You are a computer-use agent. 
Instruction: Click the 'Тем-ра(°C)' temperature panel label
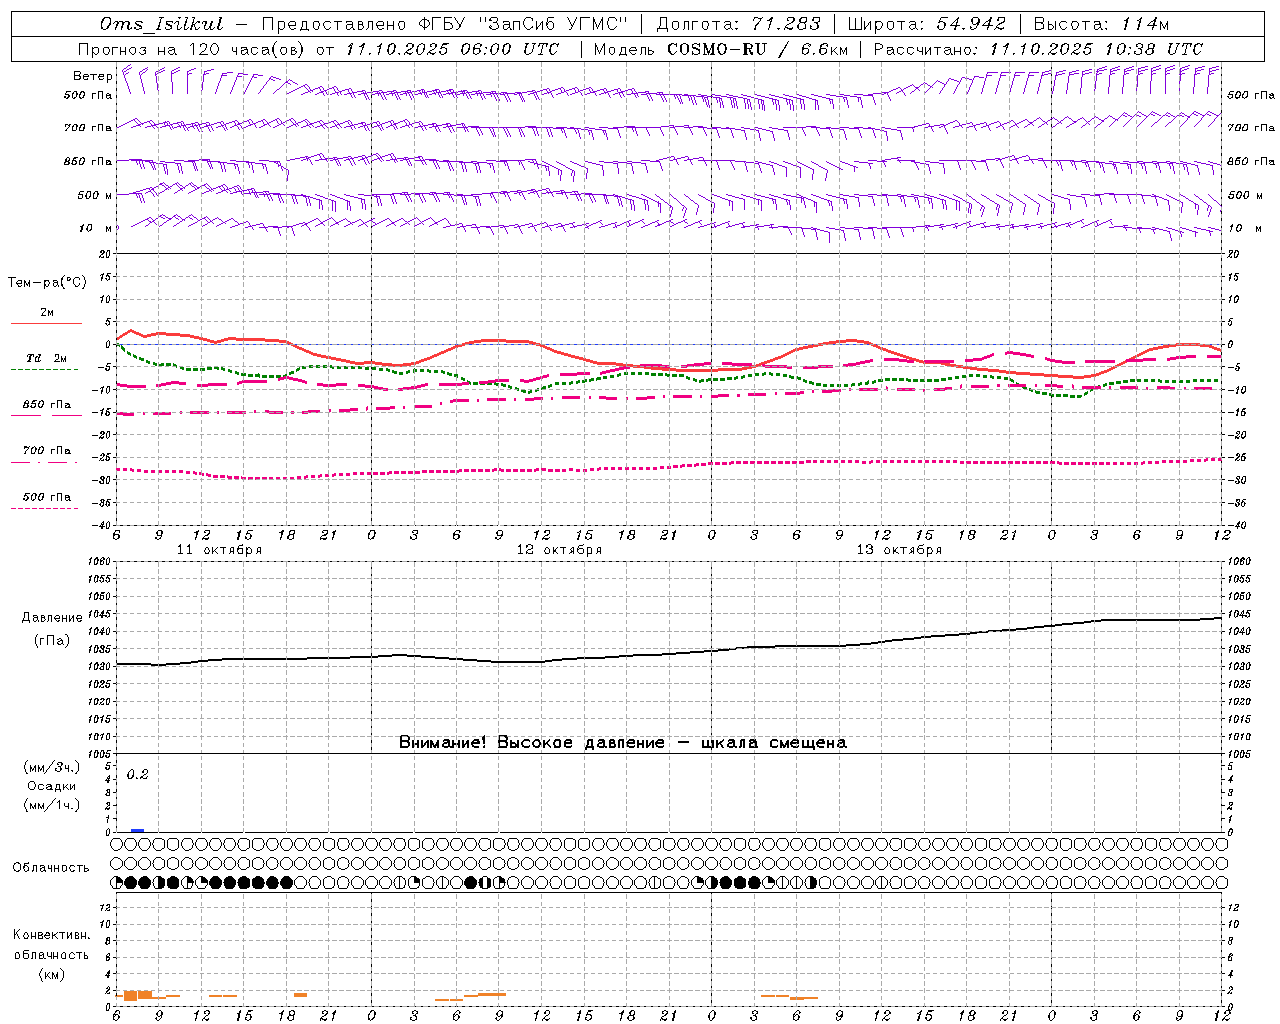(x=47, y=283)
